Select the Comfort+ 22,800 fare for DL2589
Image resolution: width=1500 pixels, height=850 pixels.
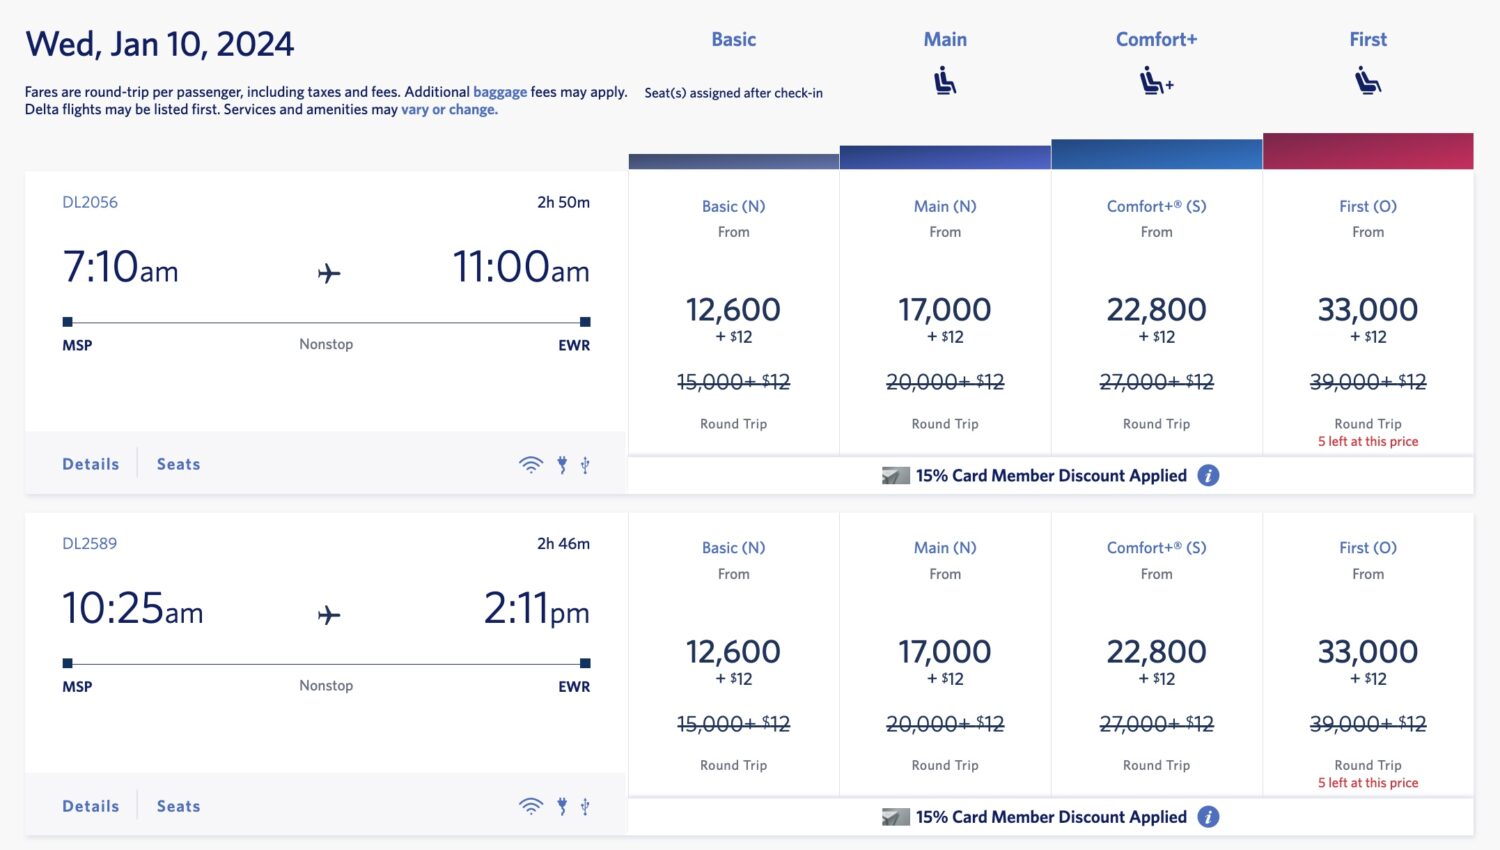(x=1156, y=655)
